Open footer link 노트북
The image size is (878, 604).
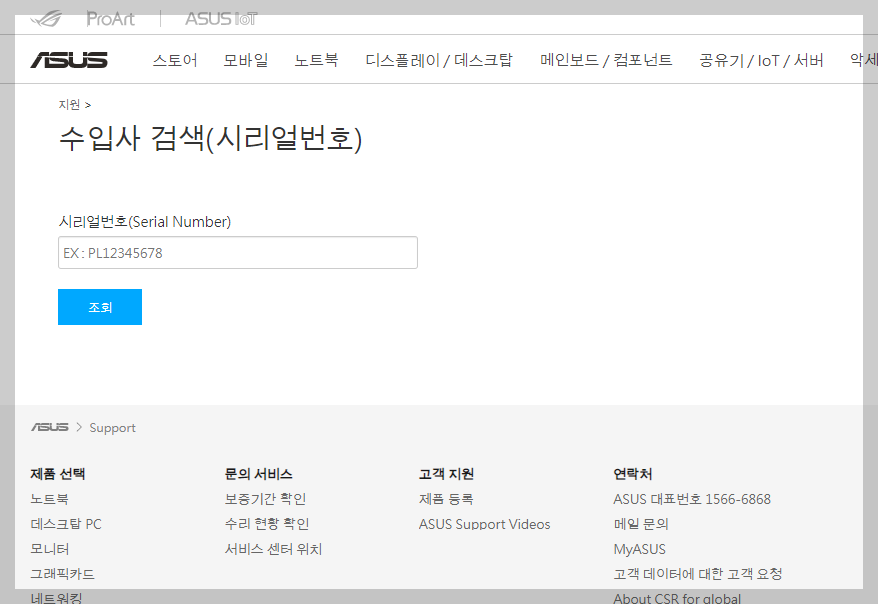(49, 499)
